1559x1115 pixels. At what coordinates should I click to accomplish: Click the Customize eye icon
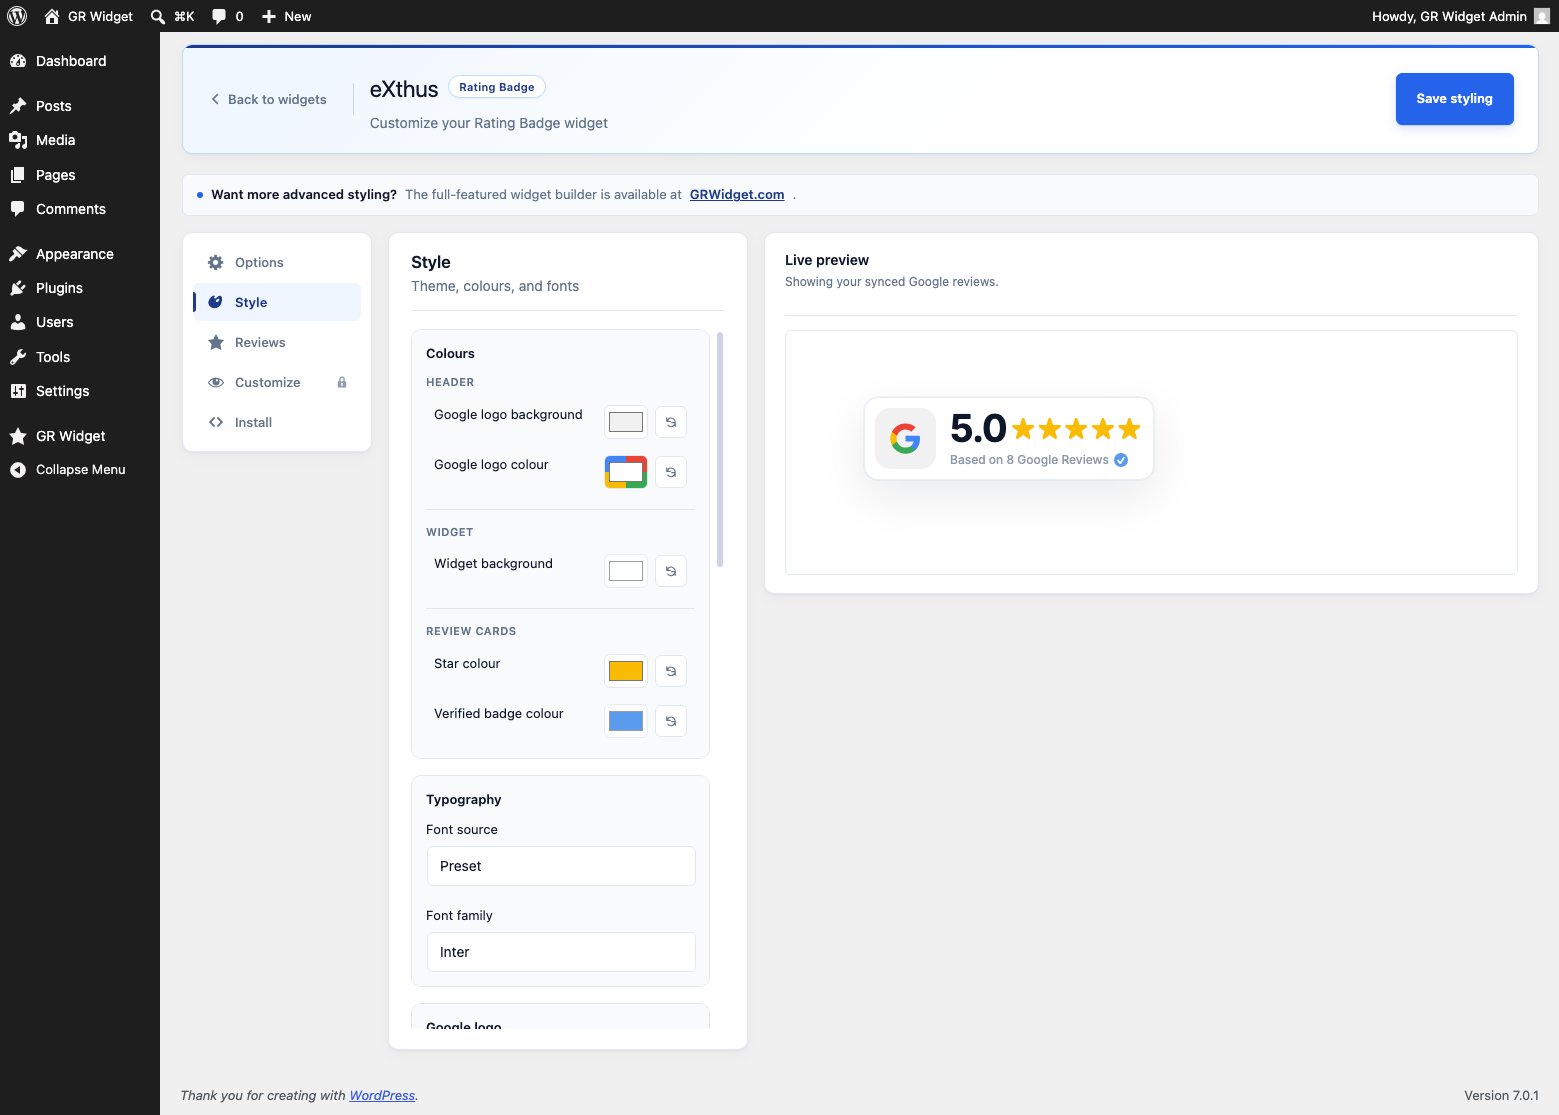pyautogui.click(x=215, y=382)
